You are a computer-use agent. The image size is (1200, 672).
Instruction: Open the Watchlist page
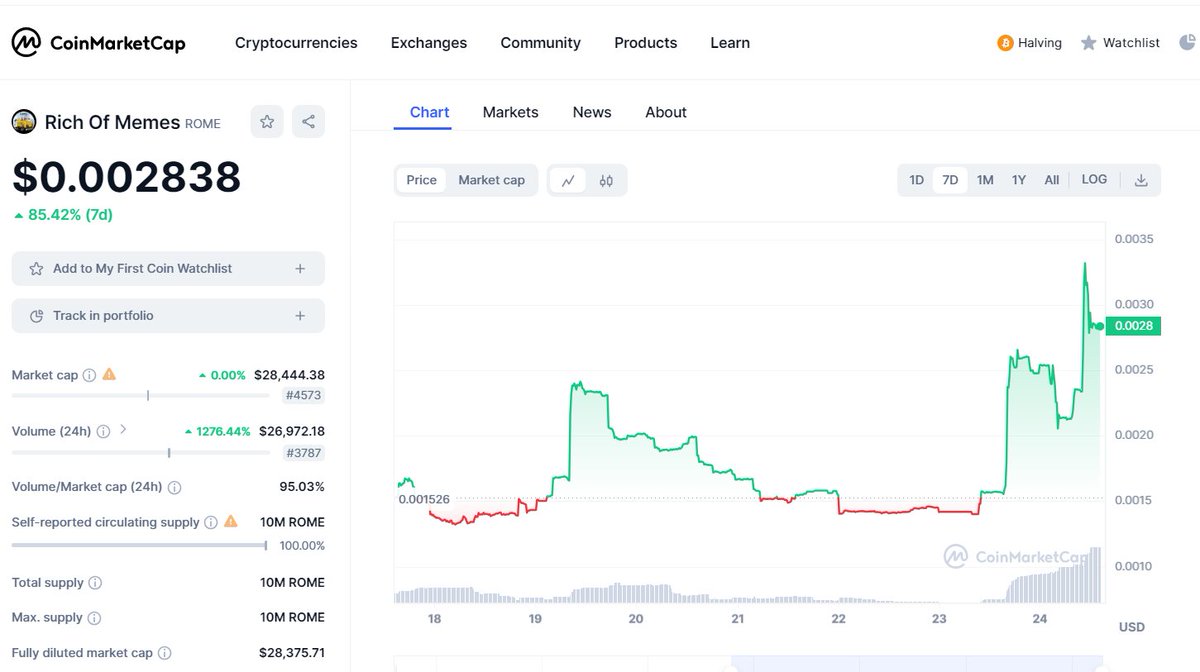point(1120,42)
